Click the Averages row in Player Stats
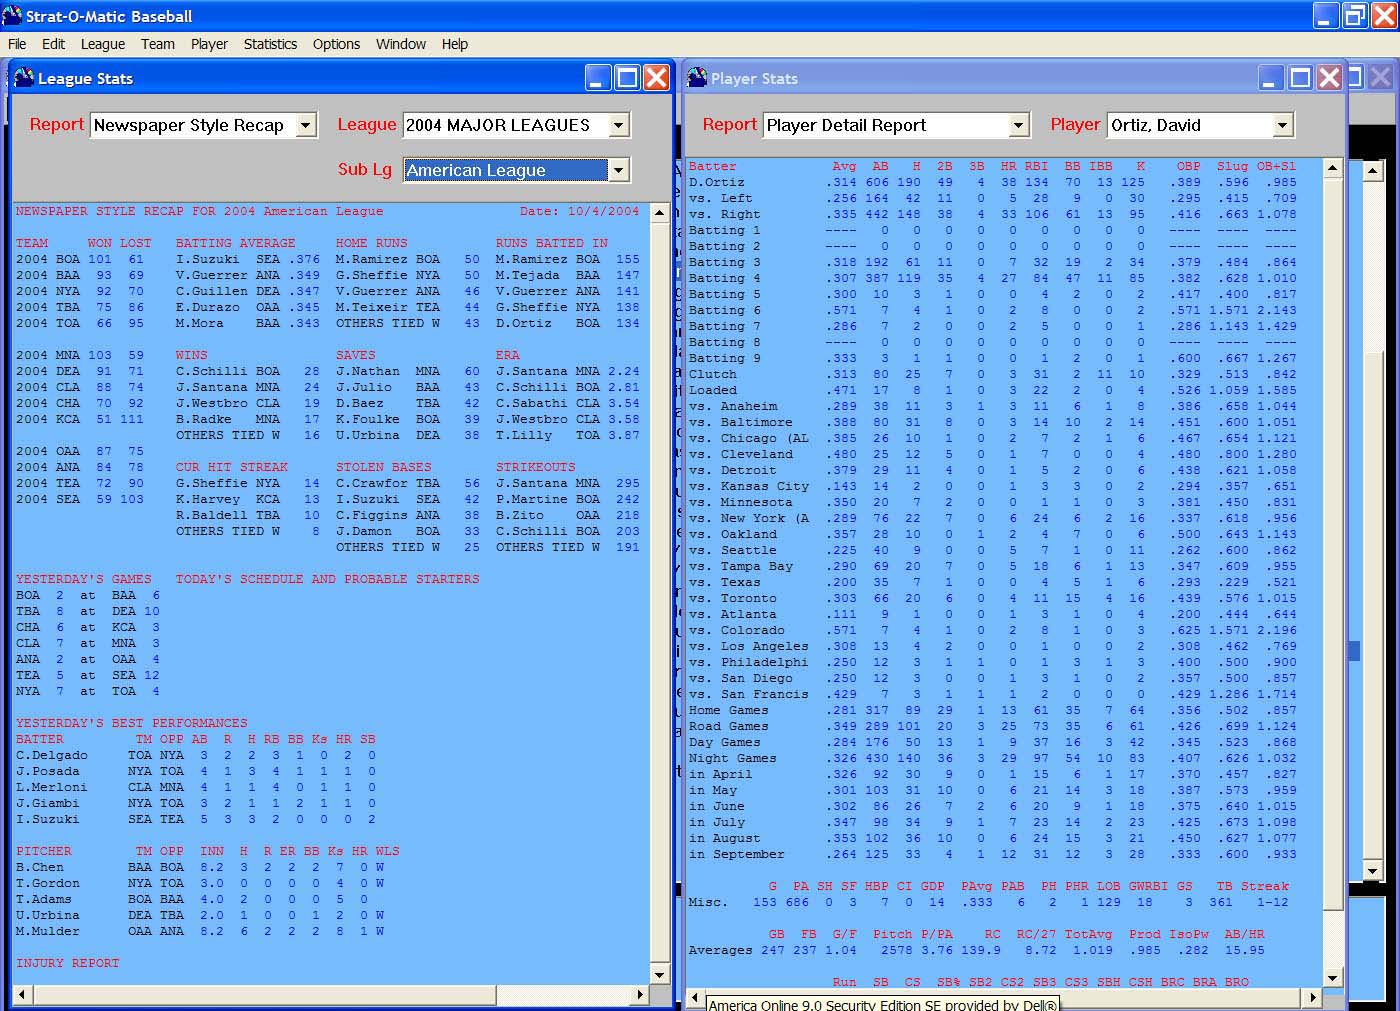 click(x=977, y=950)
